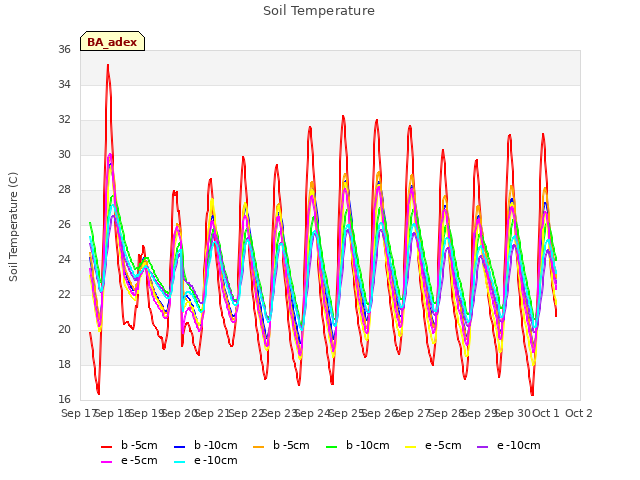Click the Oct 1 x-axis date label
This screenshot has height=480, width=640.
pos(545,413)
